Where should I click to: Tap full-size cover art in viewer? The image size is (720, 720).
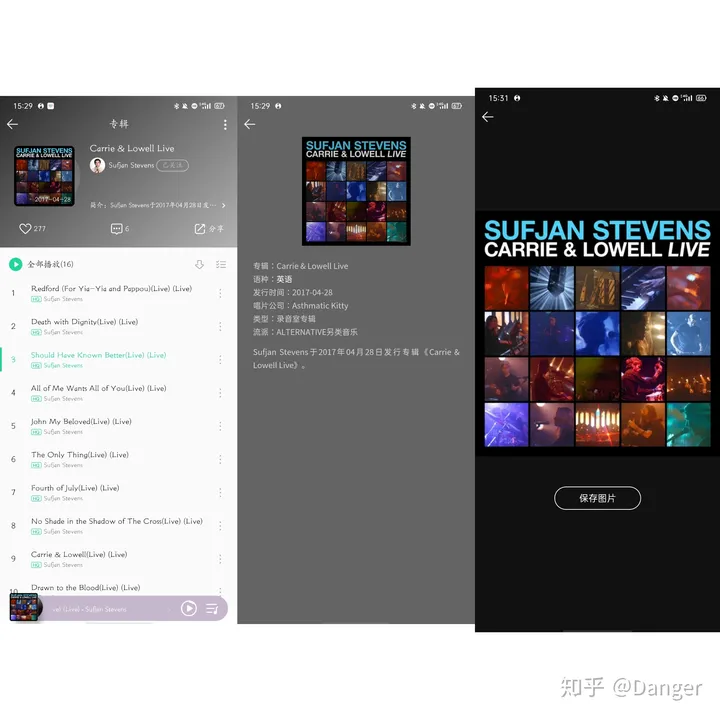click(x=597, y=333)
